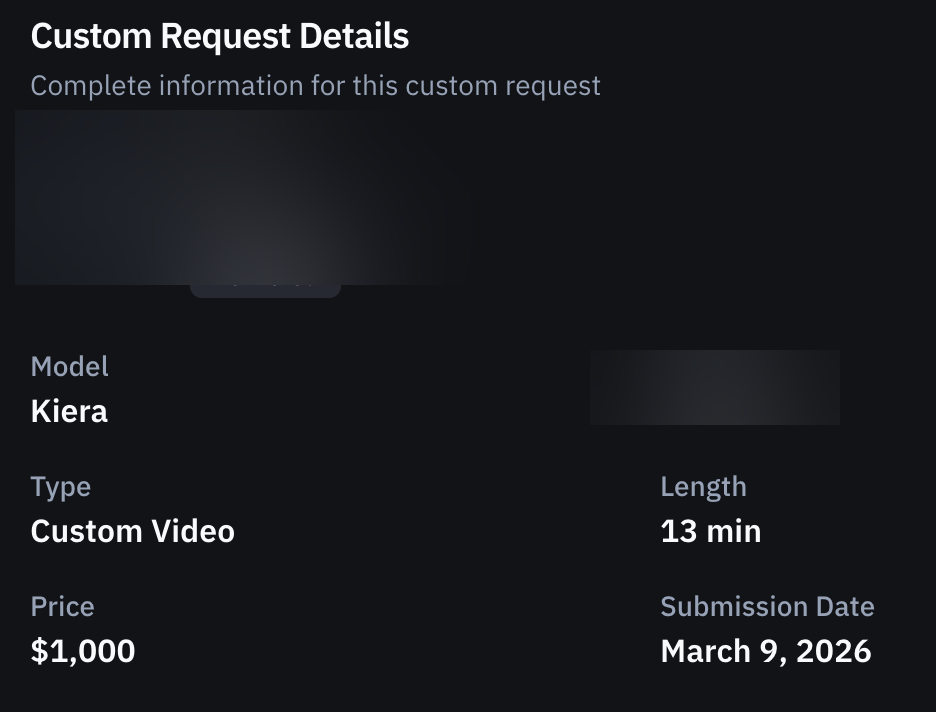Click the Custom Request Details heading
The height and width of the screenshot is (712, 936).
click(x=220, y=36)
